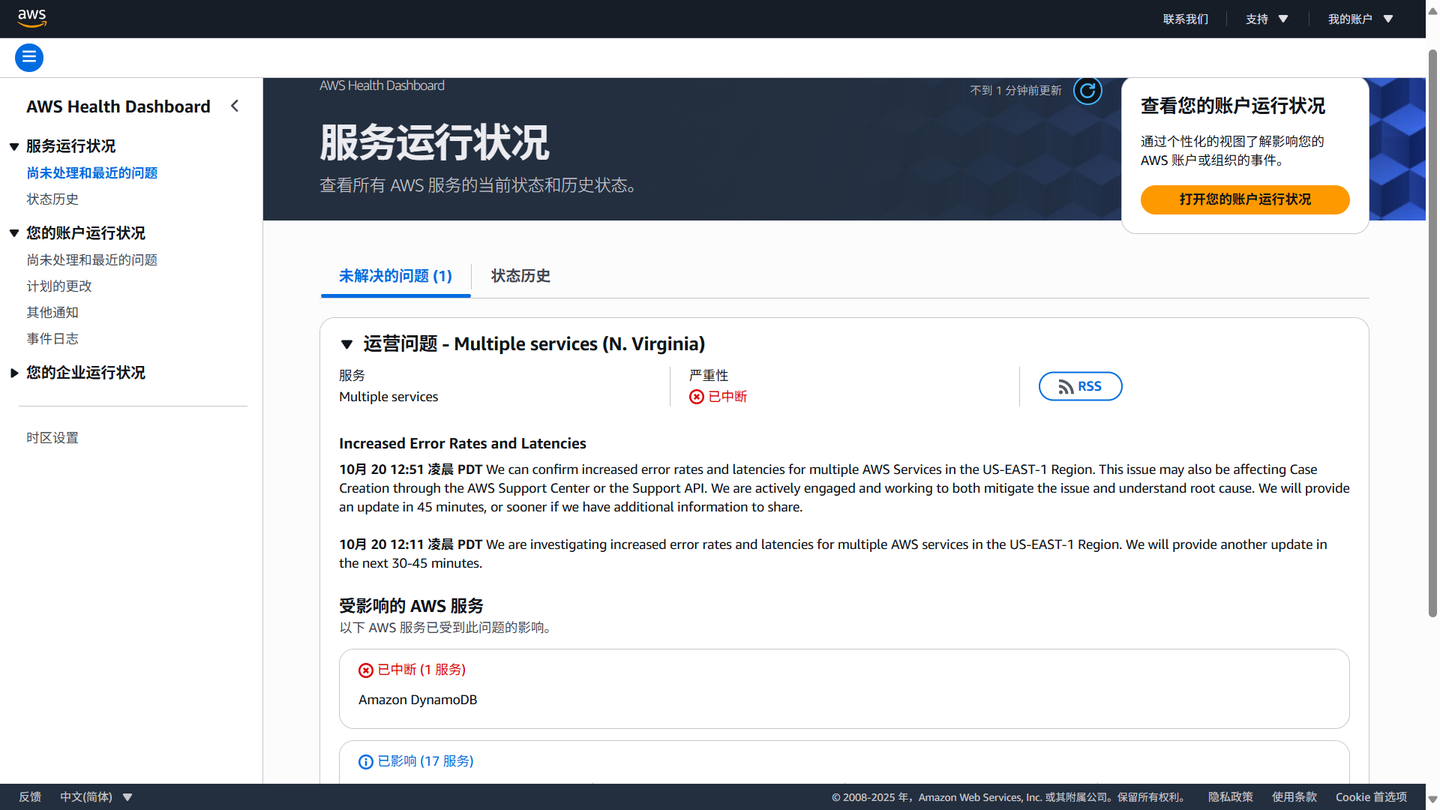This screenshot has height=810, width=1440.
Task: Collapse the Multiple services 运营问题 event
Action: (347, 344)
